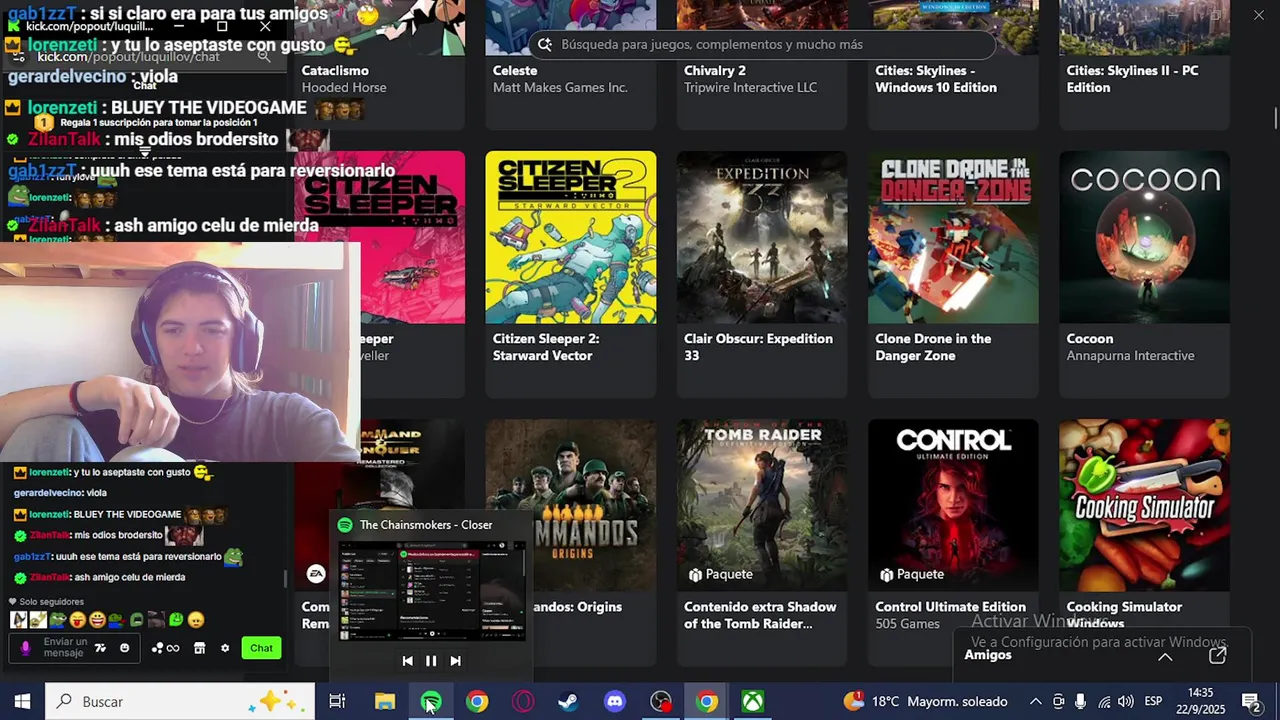Click the Solo seguidores label
This screenshot has height=720, width=1280.
point(46,602)
